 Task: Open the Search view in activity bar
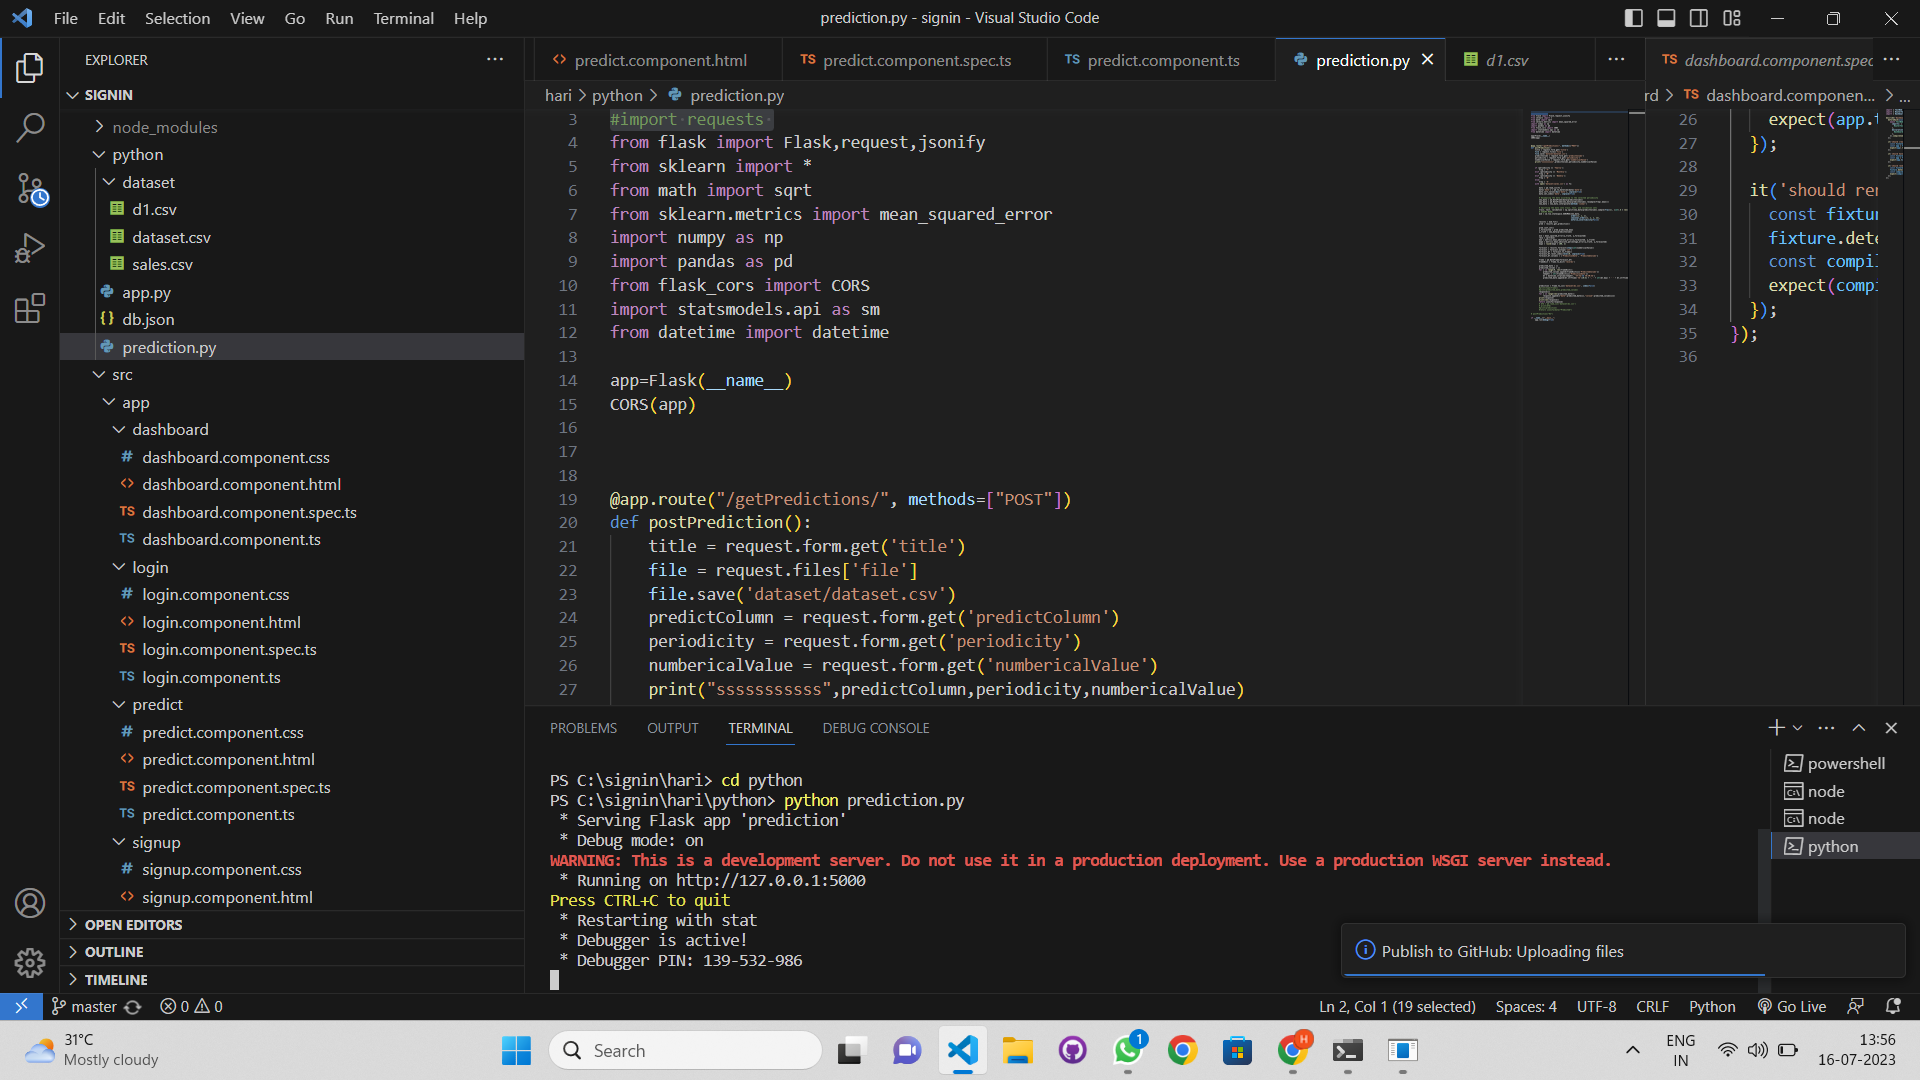(x=30, y=128)
